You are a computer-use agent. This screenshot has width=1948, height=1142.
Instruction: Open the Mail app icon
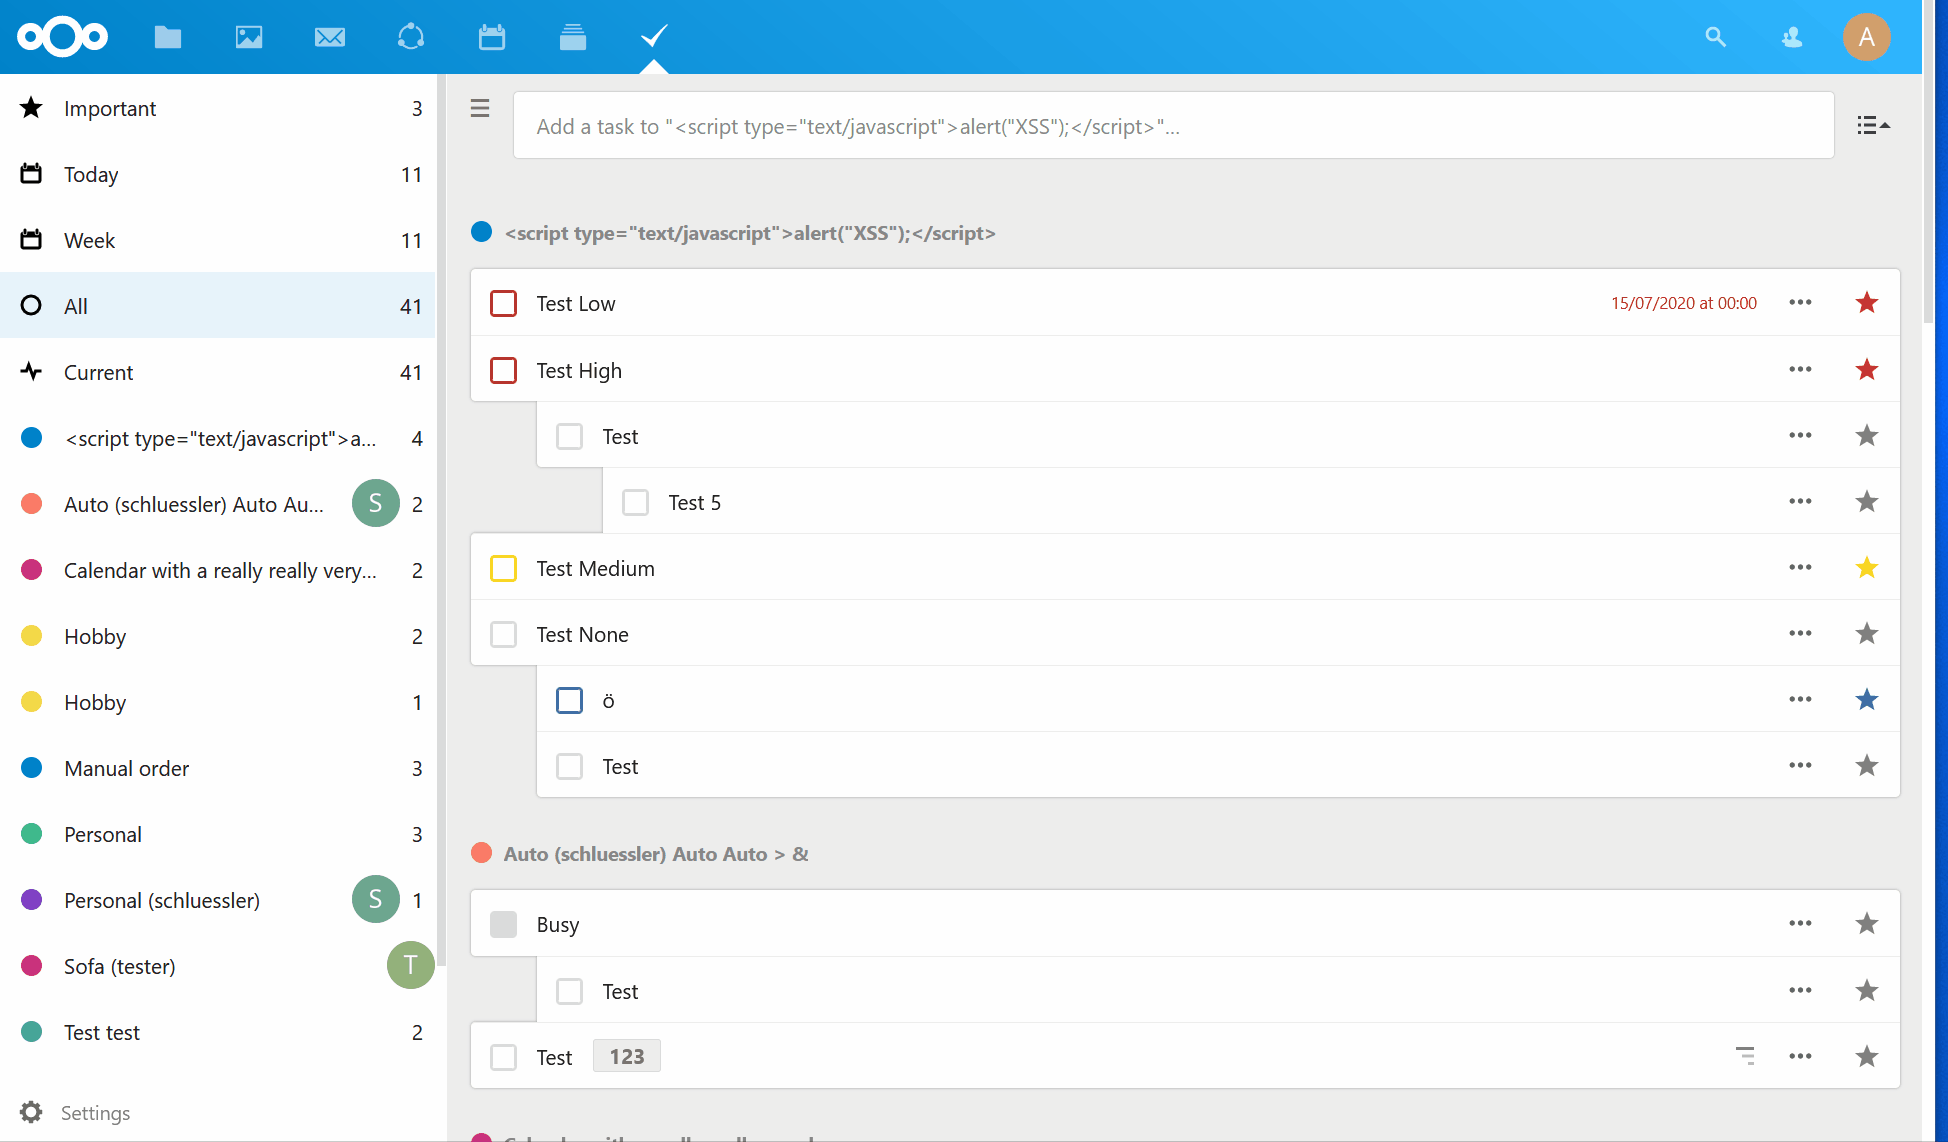tap(330, 37)
